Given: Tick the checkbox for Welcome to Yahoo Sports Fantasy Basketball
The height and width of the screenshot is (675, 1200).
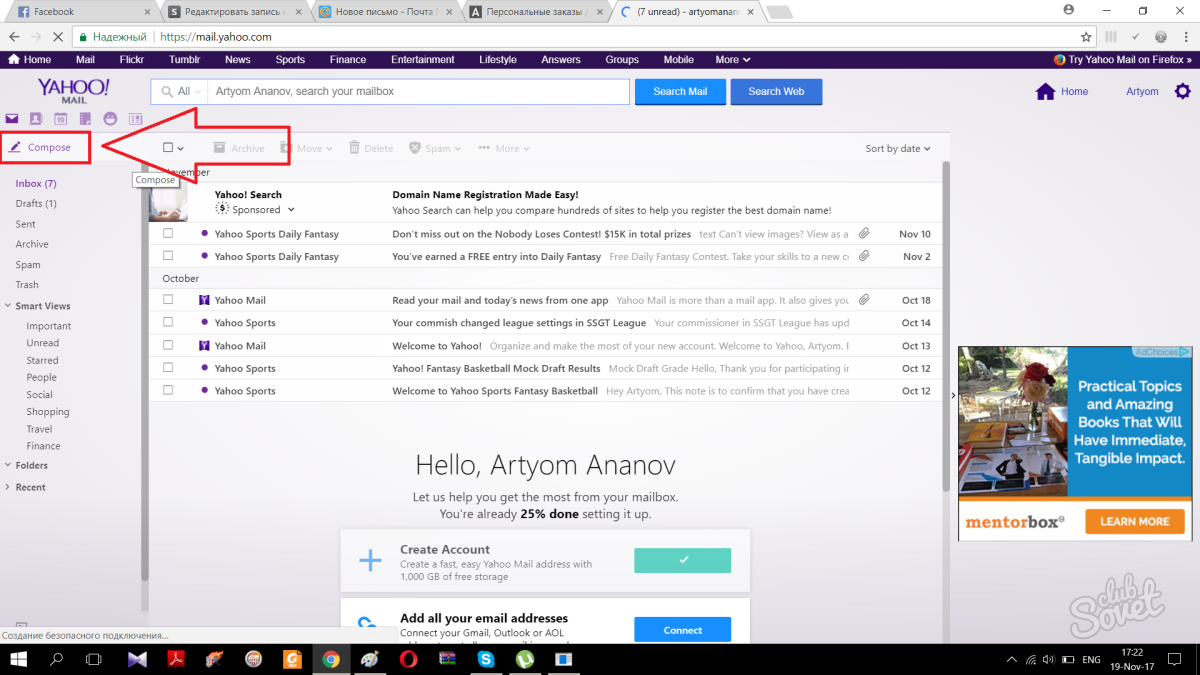Looking at the screenshot, I should click(x=168, y=391).
